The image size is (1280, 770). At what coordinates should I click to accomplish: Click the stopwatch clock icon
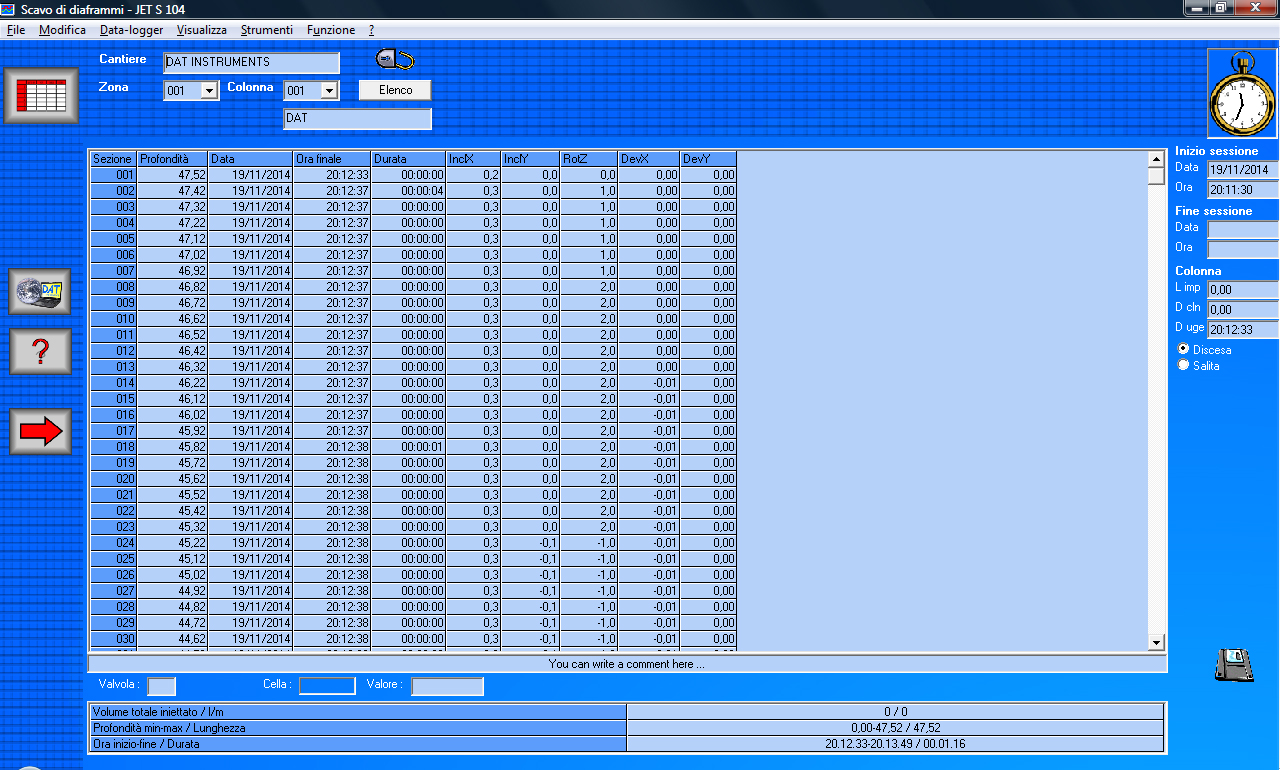click(x=1242, y=93)
